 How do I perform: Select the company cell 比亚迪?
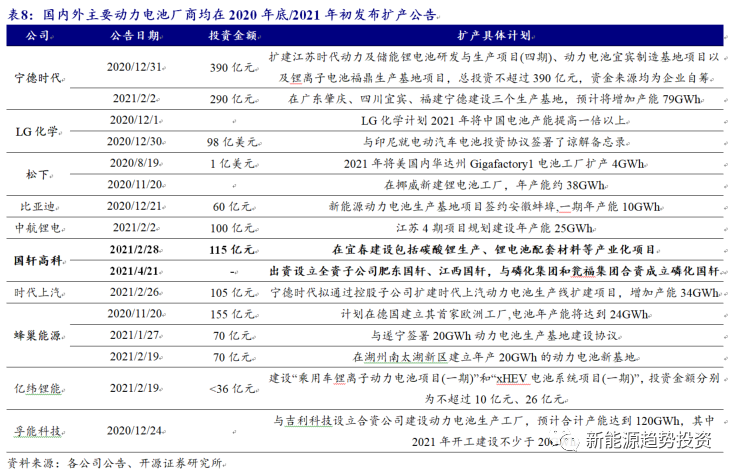pyautogui.click(x=38, y=207)
